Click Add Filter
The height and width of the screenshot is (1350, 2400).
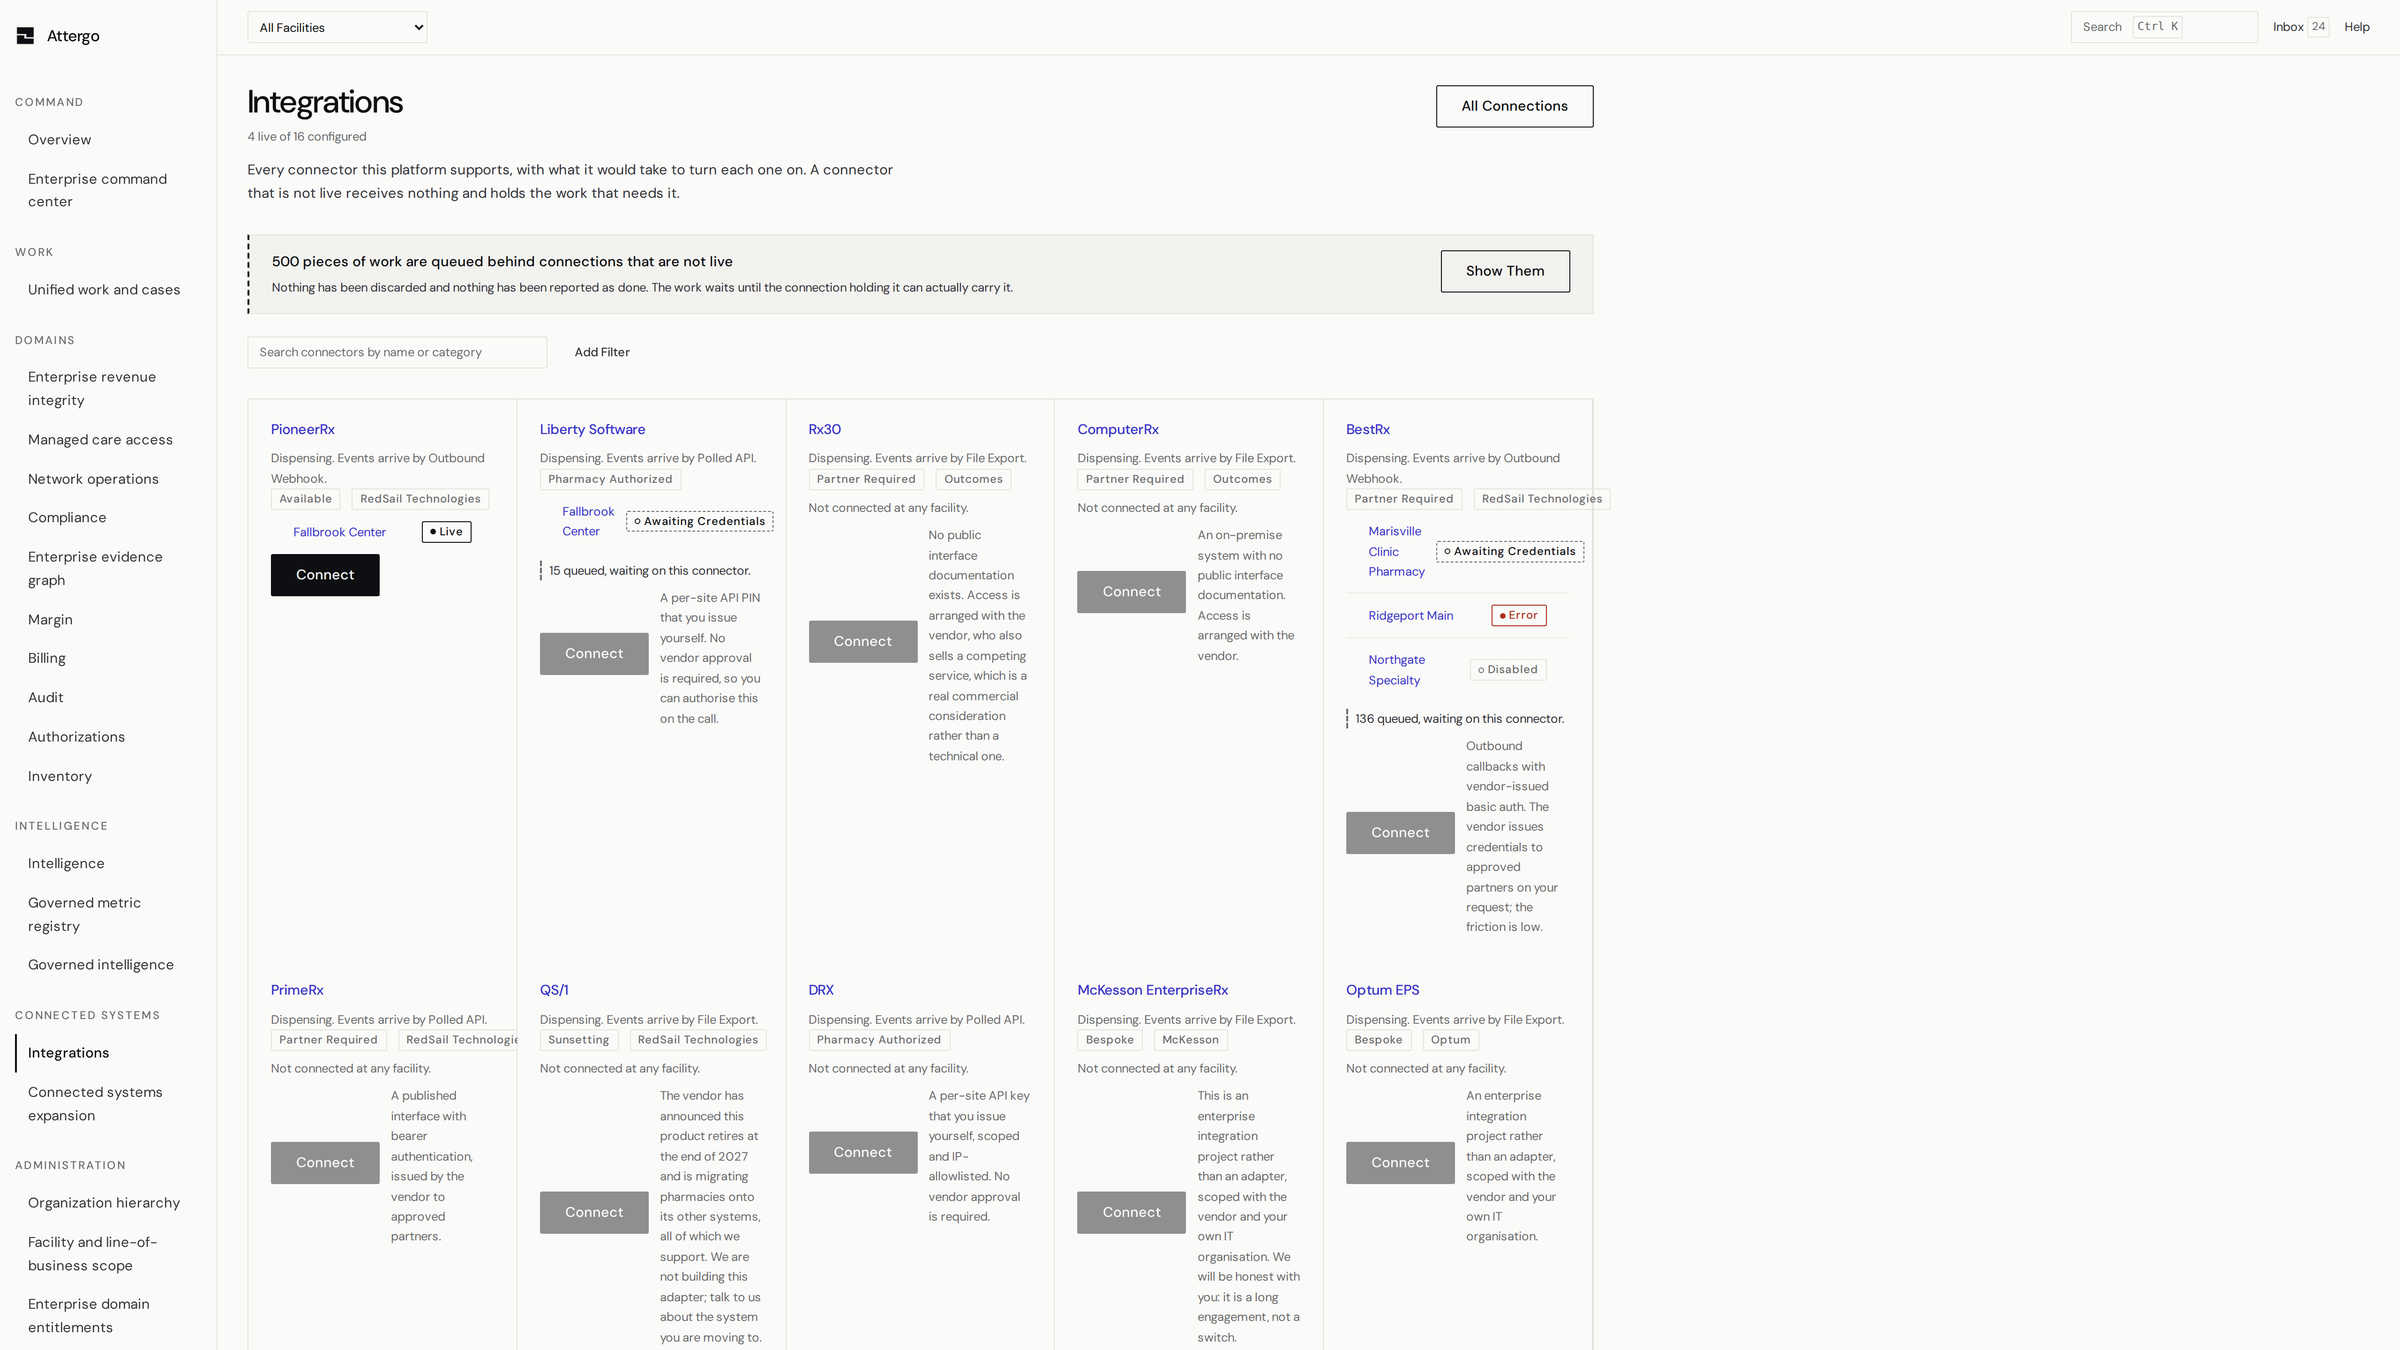point(602,352)
